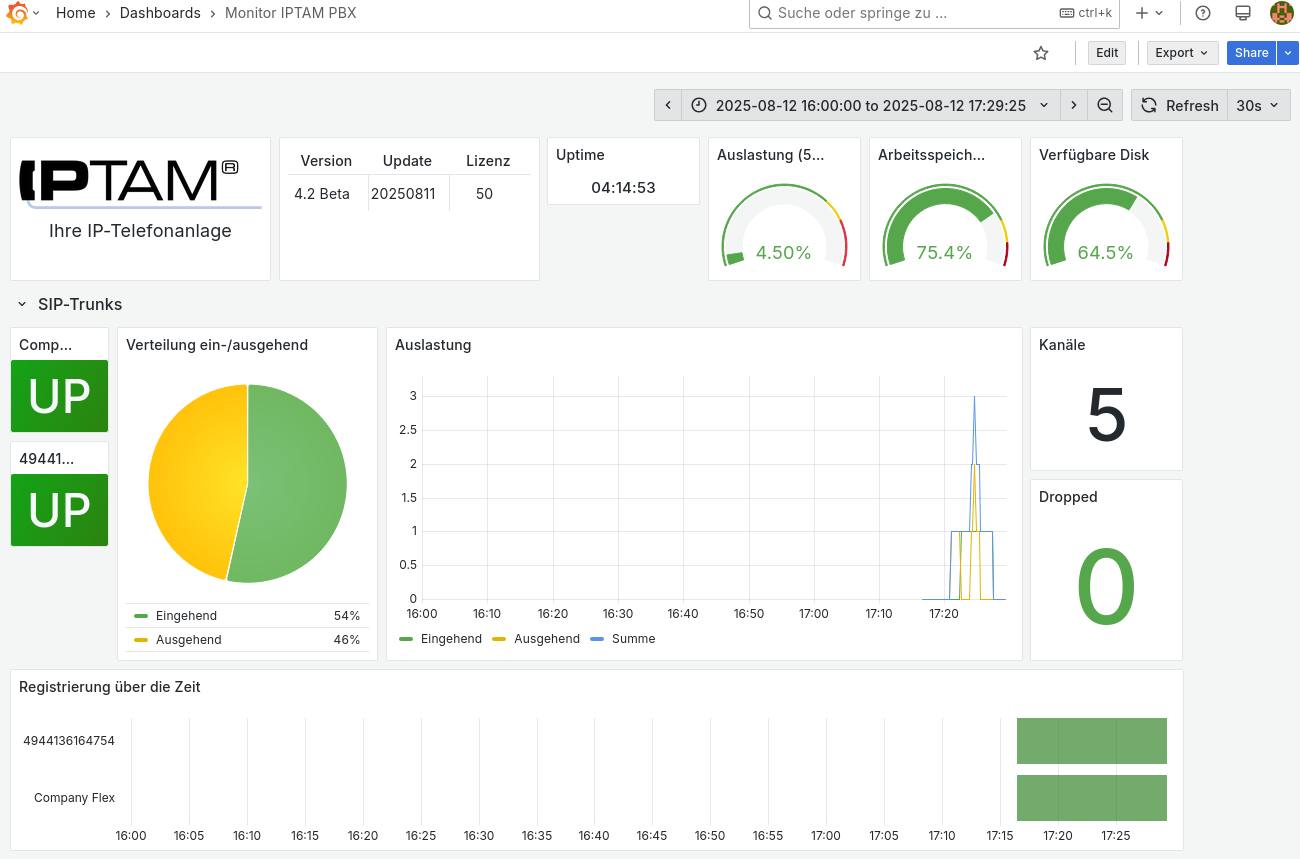Click the news monitor icon
1300x859 pixels.
[x=1243, y=13]
